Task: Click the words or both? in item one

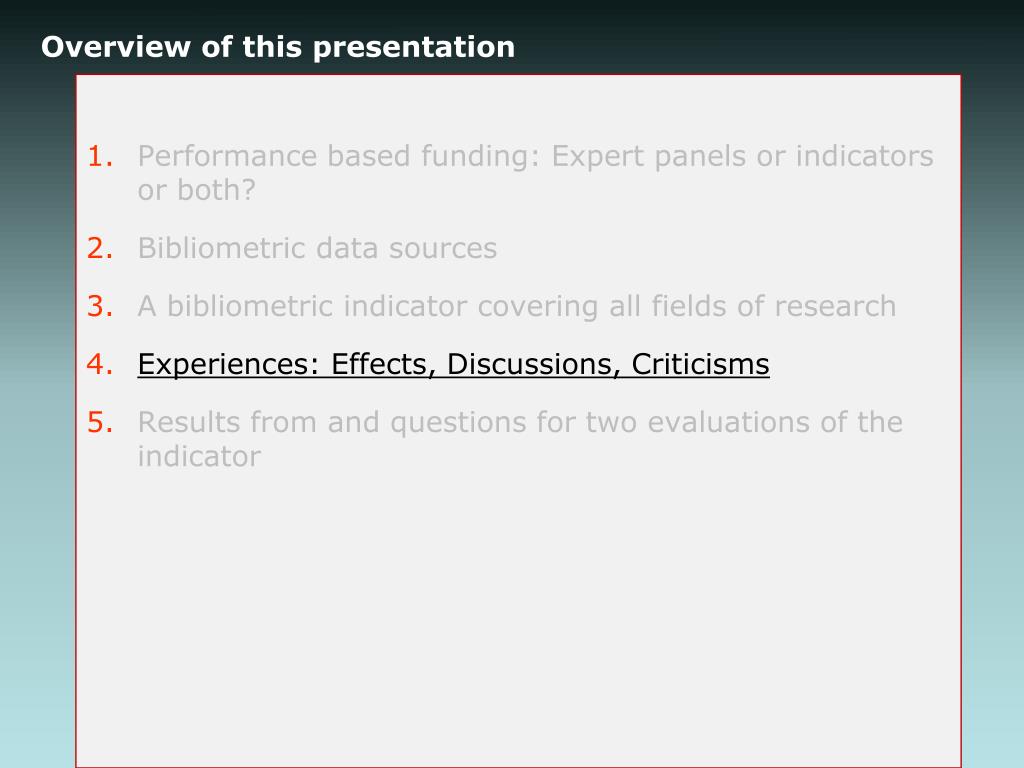Action: (x=197, y=190)
